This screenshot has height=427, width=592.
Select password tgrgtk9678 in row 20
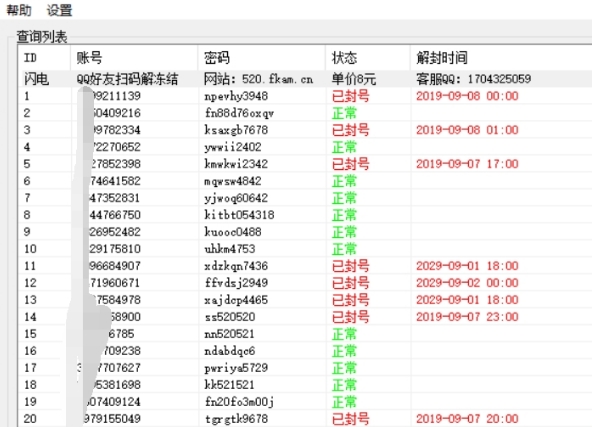point(236,419)
